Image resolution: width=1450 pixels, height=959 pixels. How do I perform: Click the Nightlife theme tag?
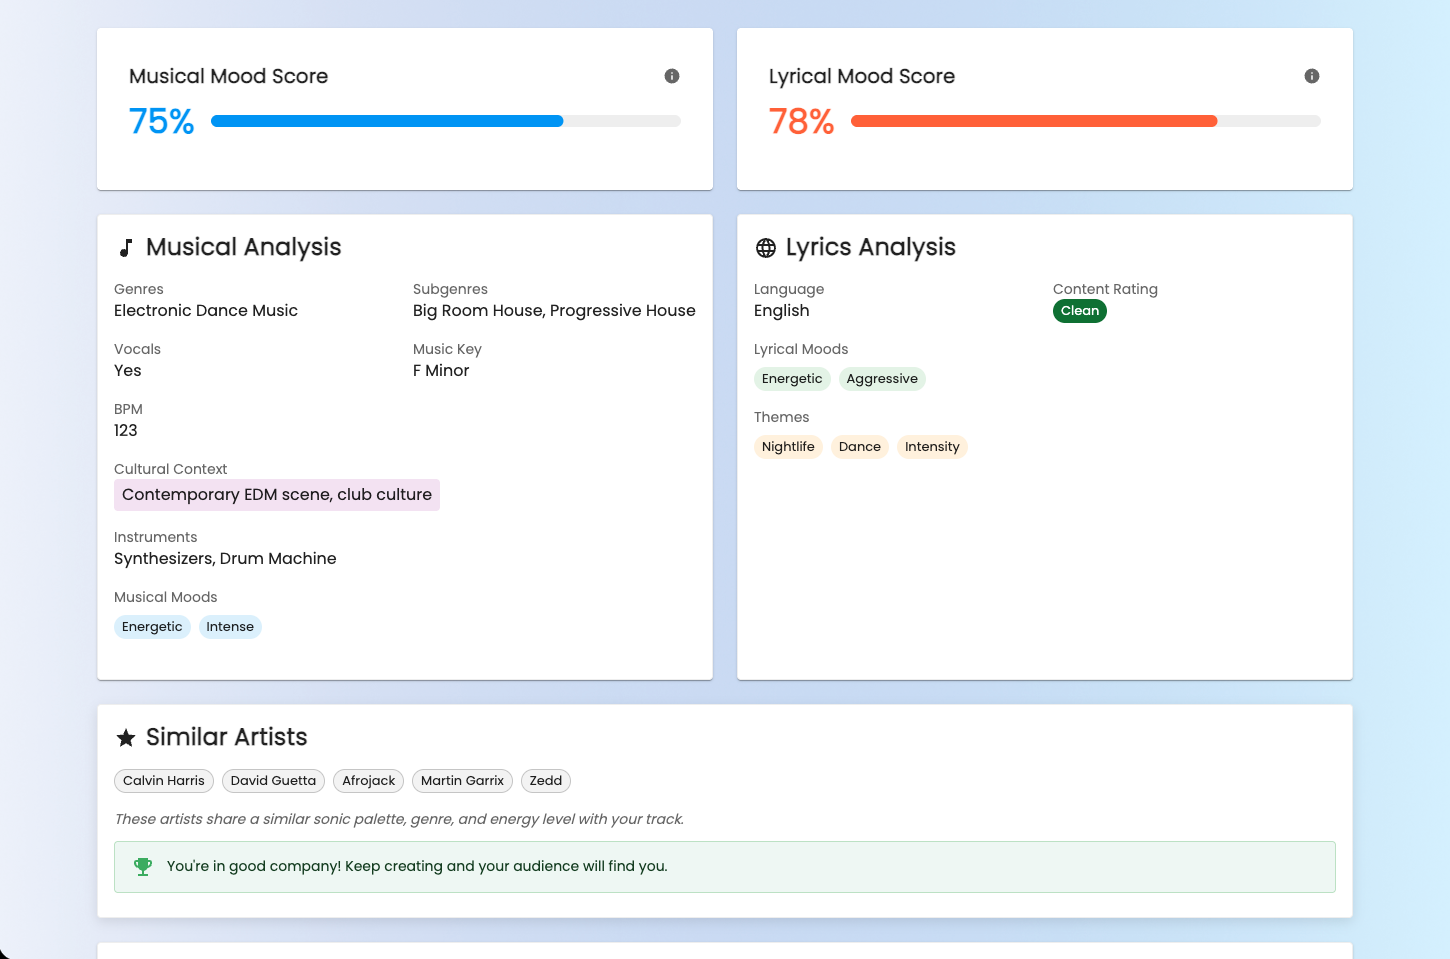coord(788,447)
